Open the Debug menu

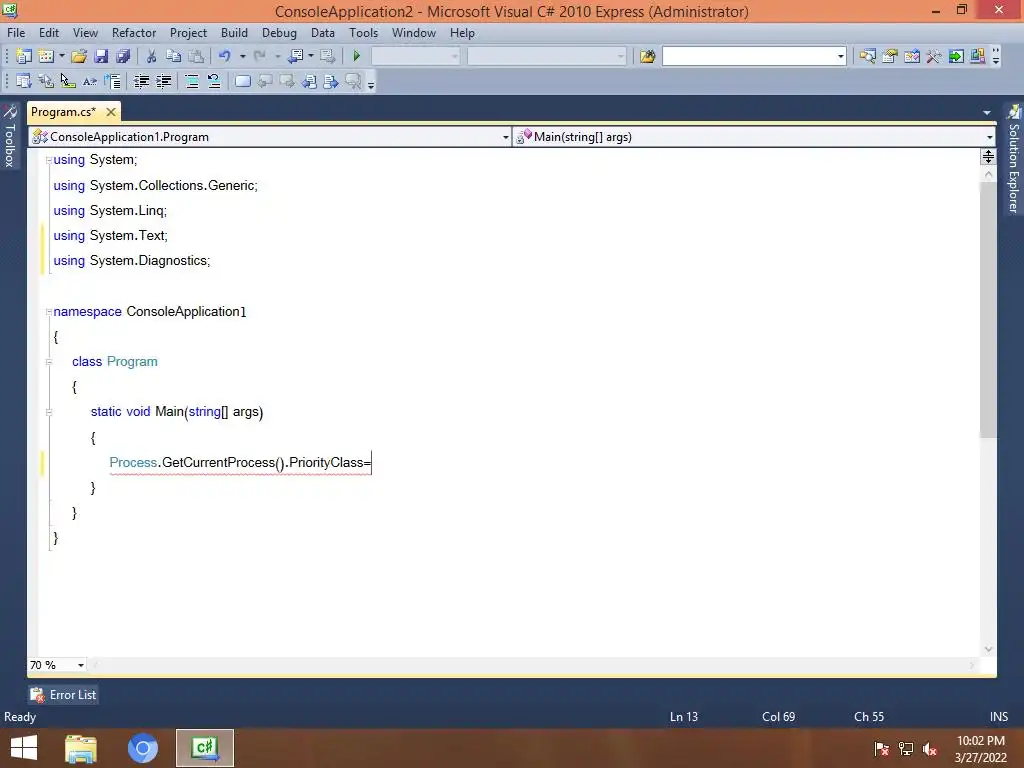click(x=279, y=33)
